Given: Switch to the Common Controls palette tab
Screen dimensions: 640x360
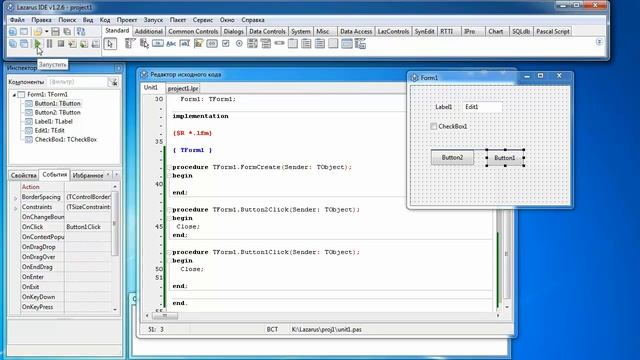Looking at the screenshot, I should coord(193,31).
